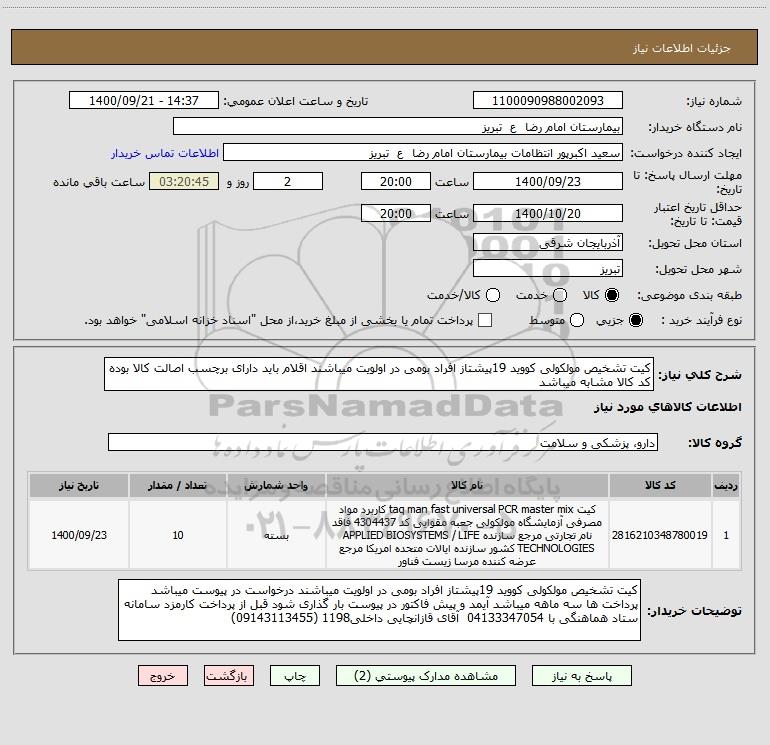The width and height of the screenshot is (770, 745).
Task: Click the price validity time 20:00 field
Action: 396,213
